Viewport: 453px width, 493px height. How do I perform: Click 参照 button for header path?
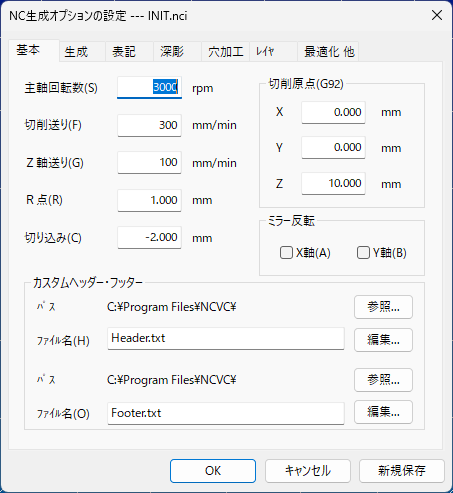click(383, 307)
